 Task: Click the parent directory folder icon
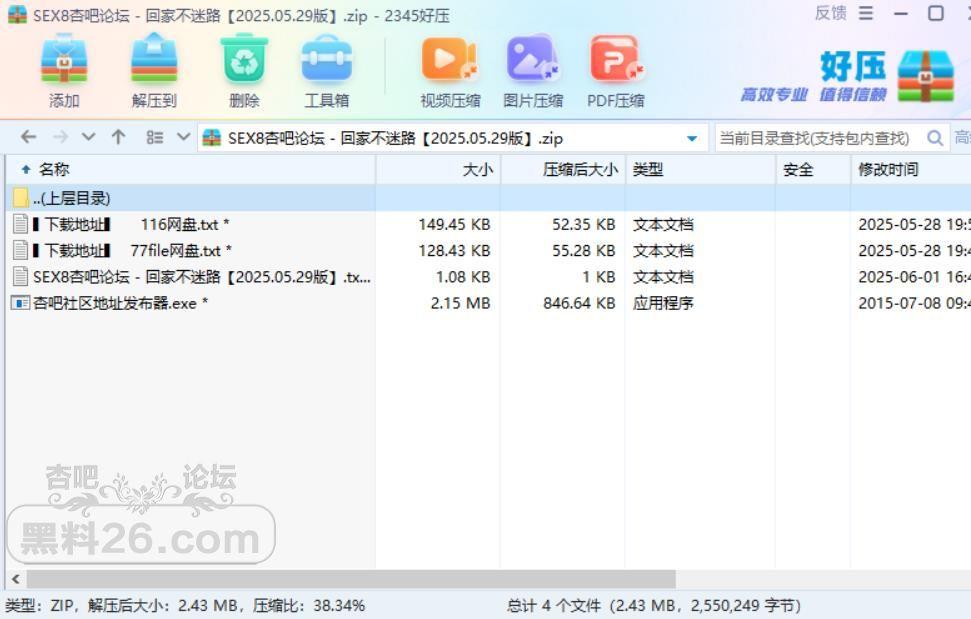pyautogui.click(x=20, y=198)
